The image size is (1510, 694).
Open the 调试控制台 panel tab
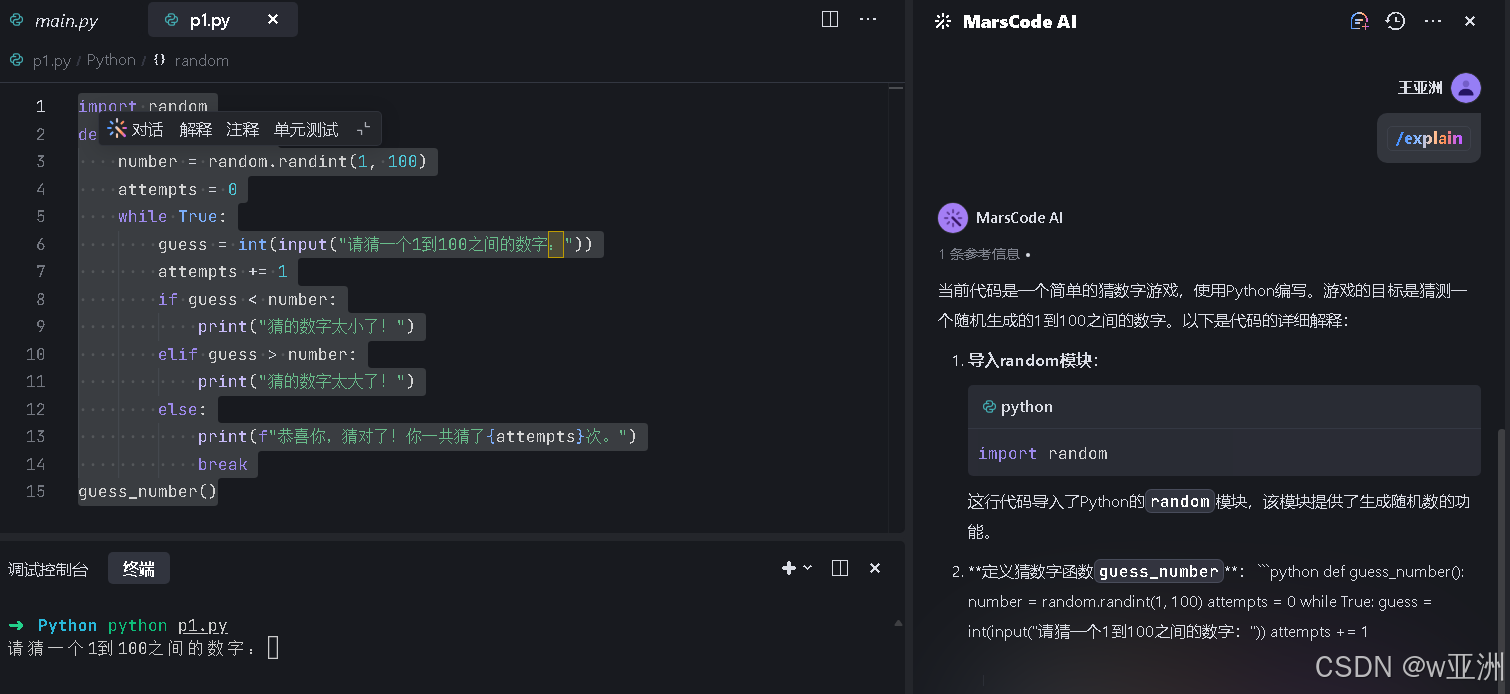coord(48,569)
